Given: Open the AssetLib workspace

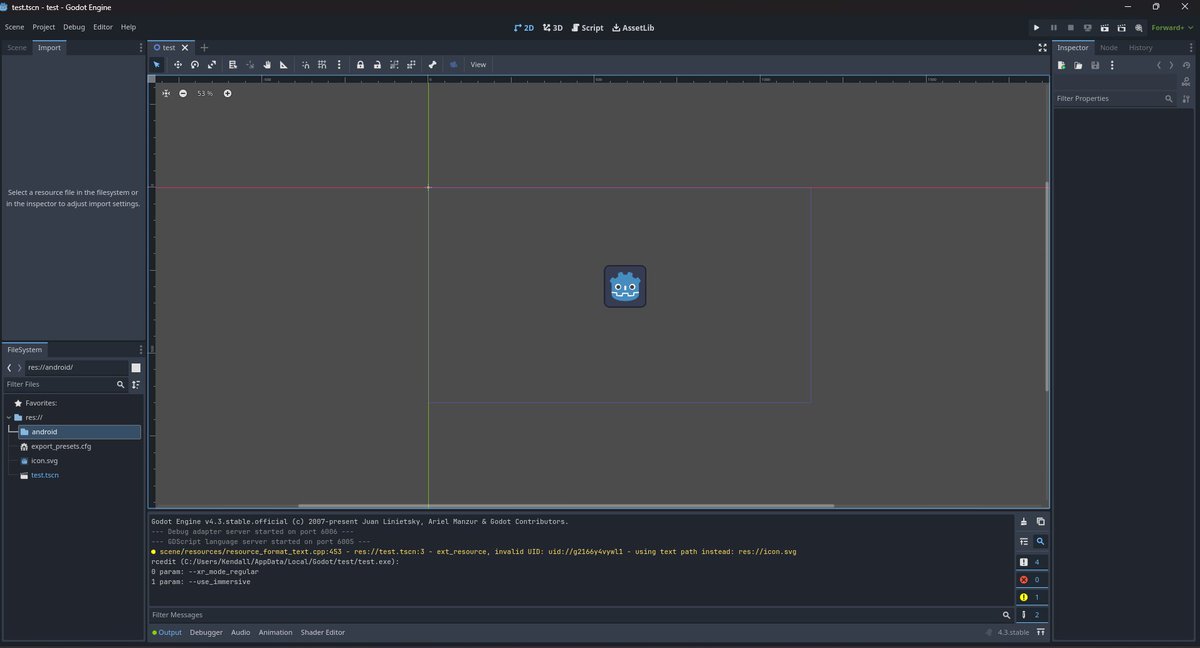Looking at the screenshot, I should pyautogui.click(x=632, y=28).
